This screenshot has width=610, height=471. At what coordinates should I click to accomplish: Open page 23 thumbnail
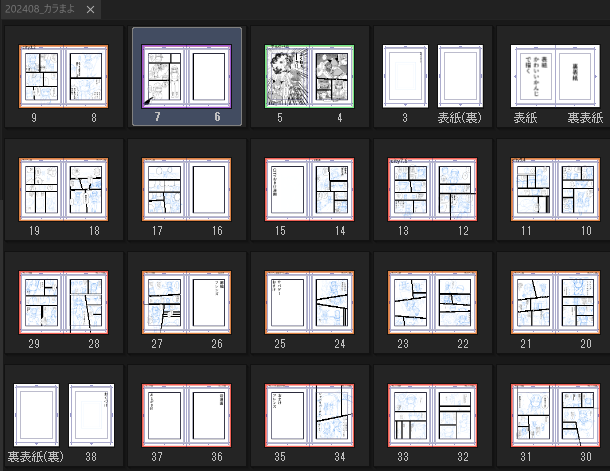tap(410, 303)
